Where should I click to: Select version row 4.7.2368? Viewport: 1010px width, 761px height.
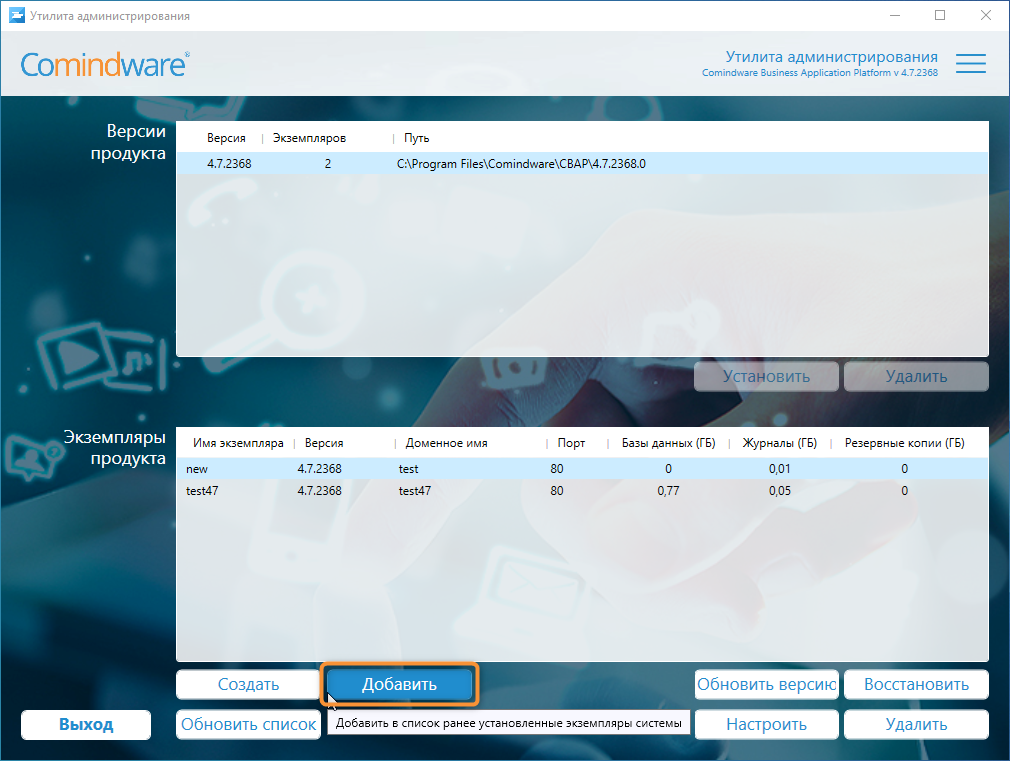582,164
